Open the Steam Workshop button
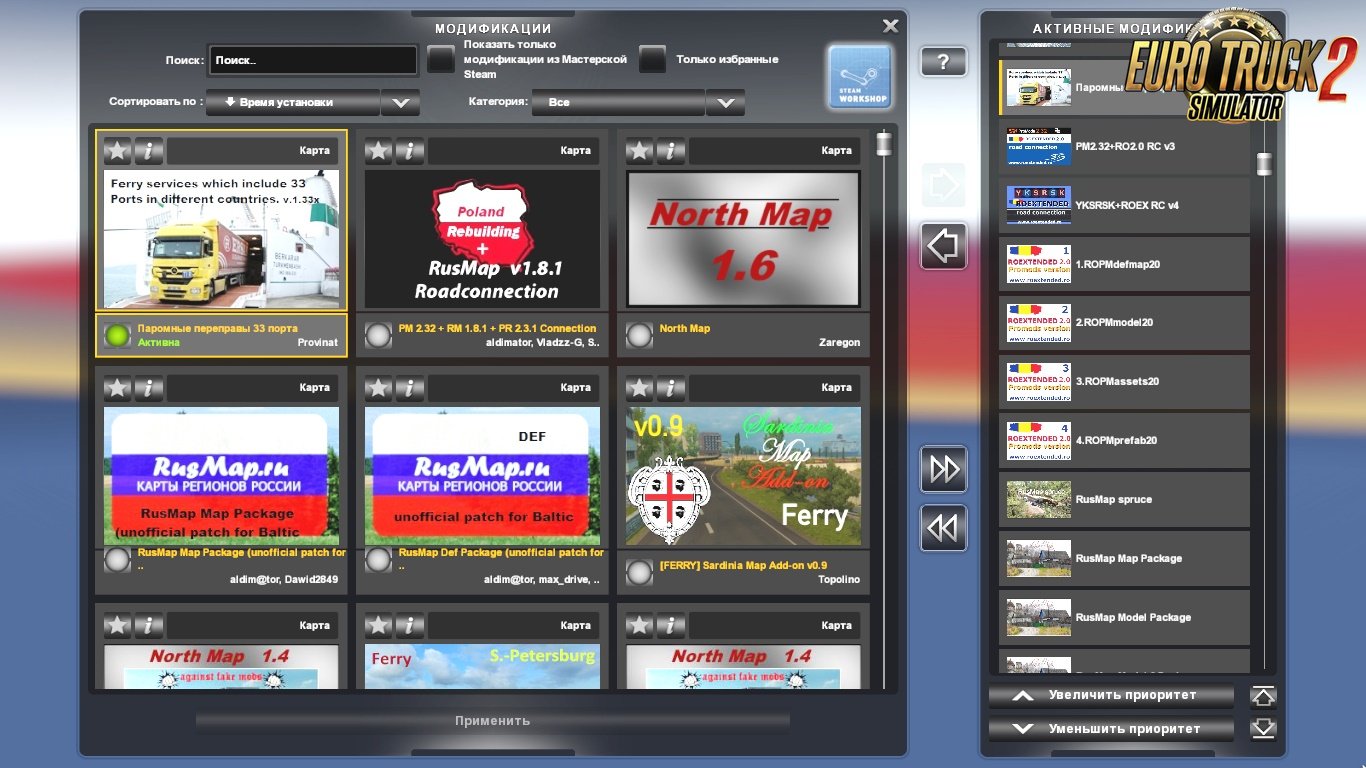 [x=859, y=76]
